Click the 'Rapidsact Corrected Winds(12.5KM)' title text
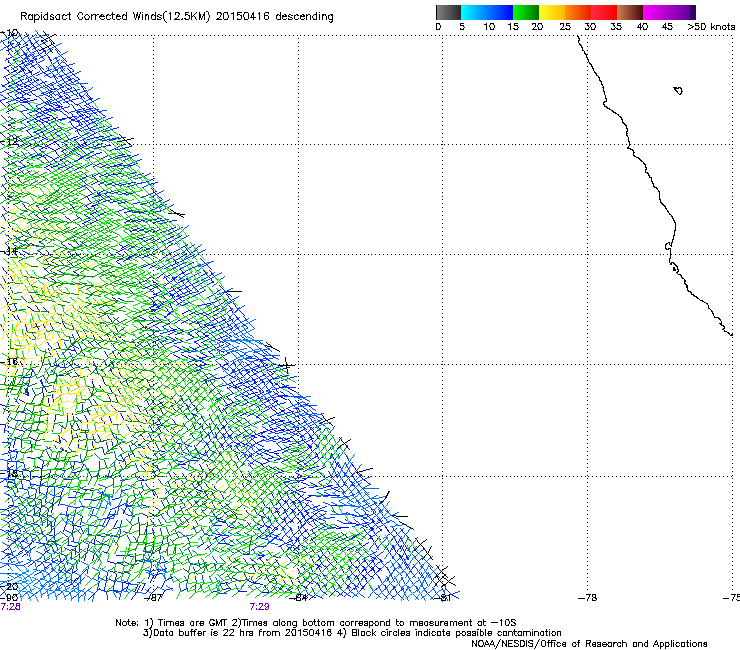 (x=115, y=17)
